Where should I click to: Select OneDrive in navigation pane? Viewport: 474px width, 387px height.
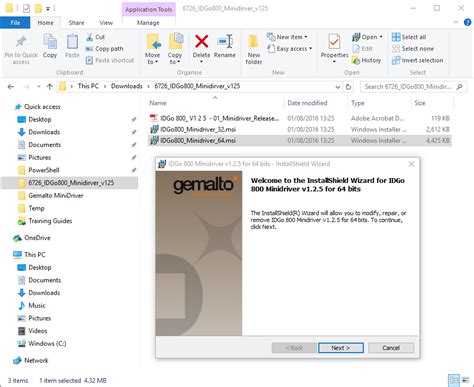coord(37,238)
